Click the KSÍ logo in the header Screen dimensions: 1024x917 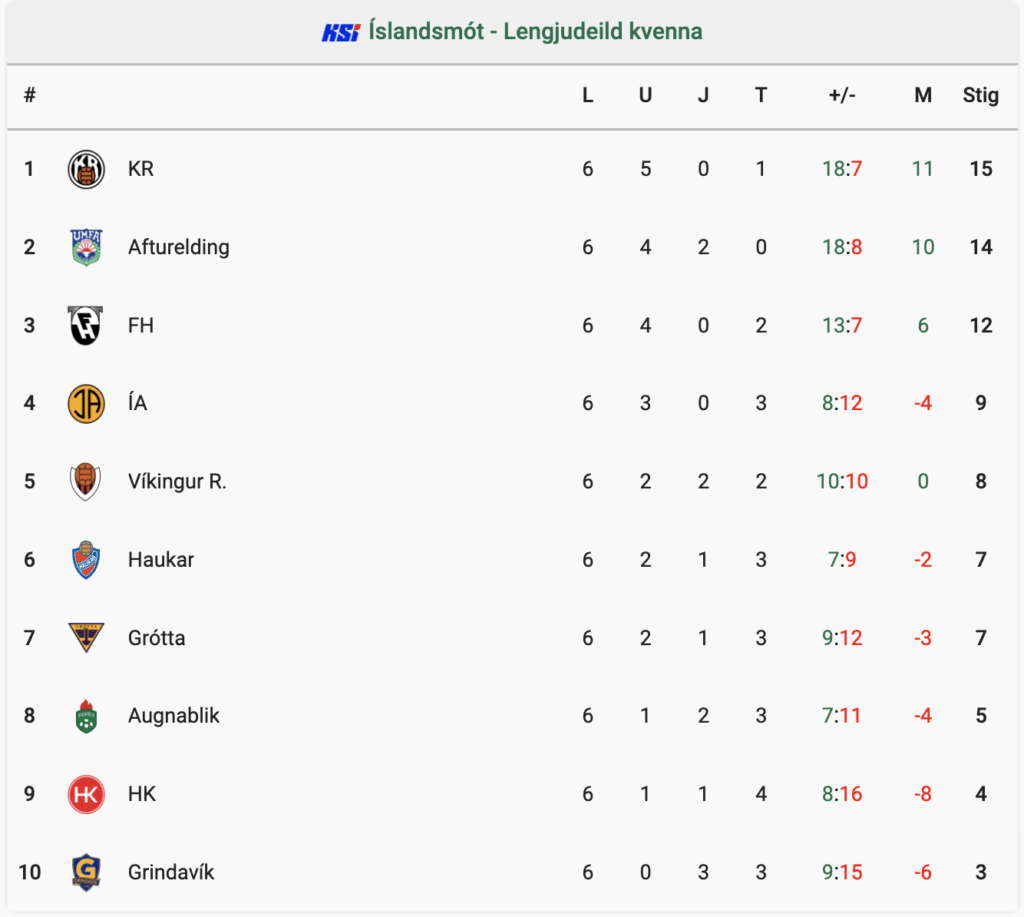pos(340,32)
